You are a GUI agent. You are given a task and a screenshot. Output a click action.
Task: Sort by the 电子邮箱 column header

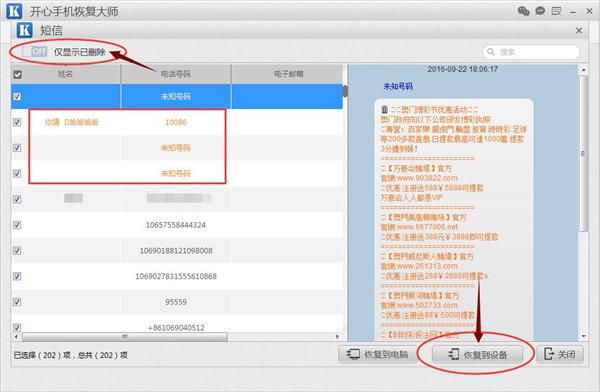[289, 74]
